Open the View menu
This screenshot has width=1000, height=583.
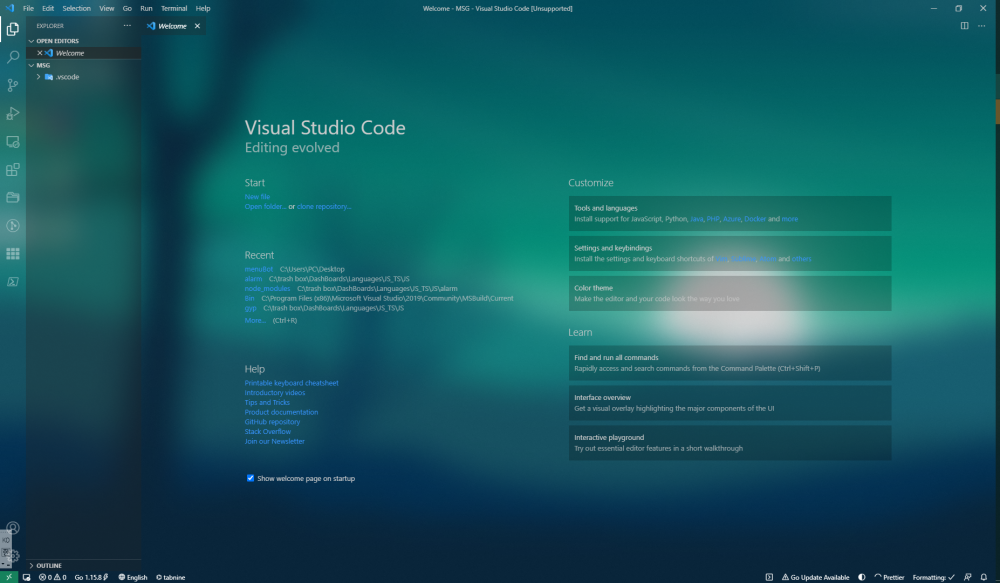coord(107,8)
